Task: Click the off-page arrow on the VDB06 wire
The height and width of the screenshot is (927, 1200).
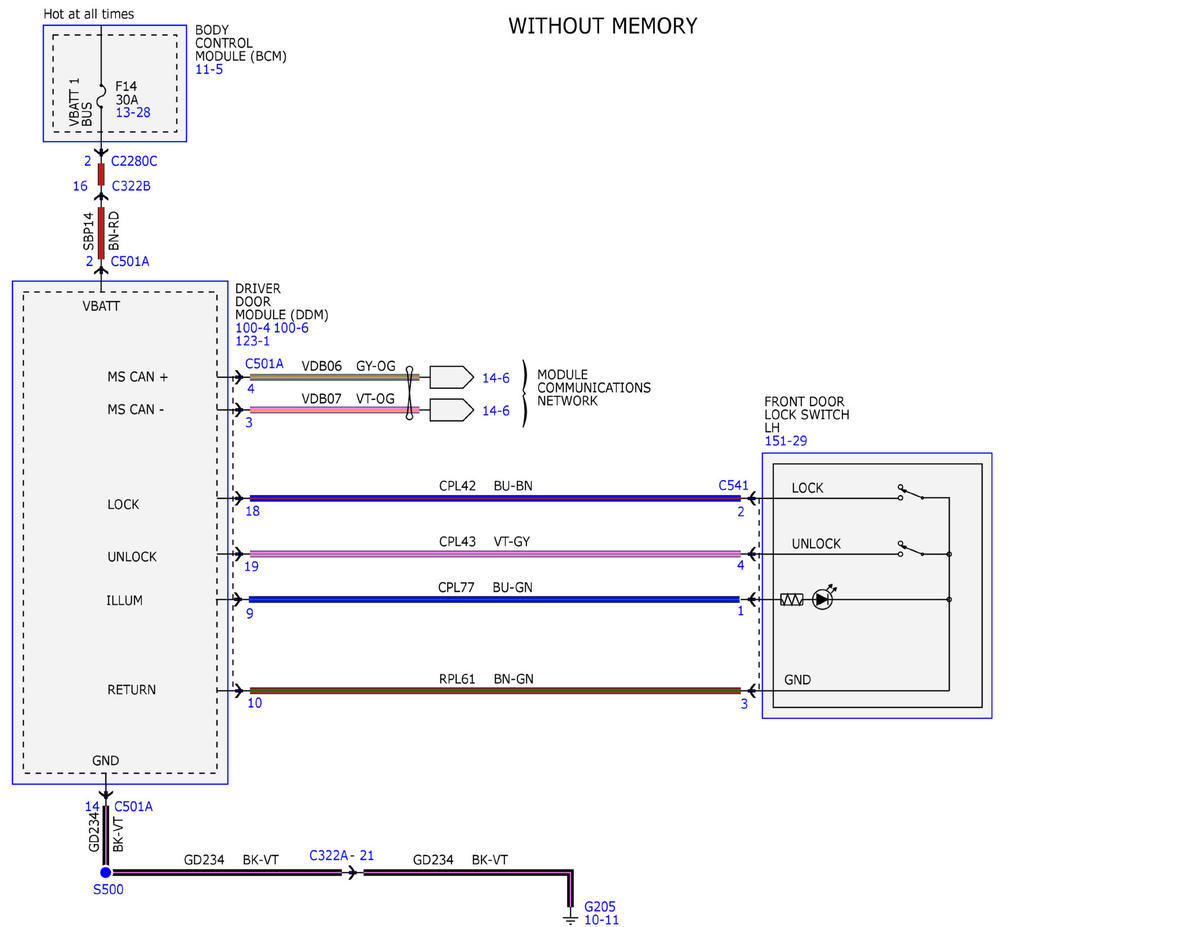Action: click(x=451, y=377)
